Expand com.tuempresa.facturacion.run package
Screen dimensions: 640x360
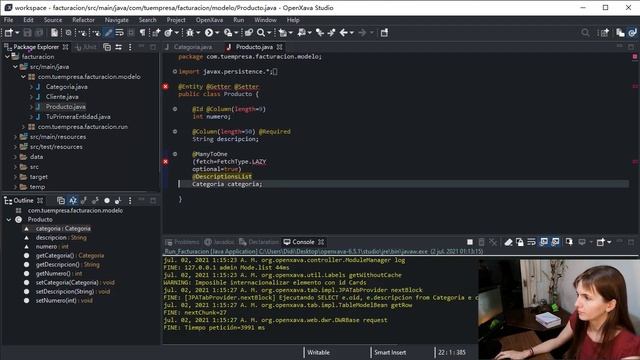click(23, 127)
